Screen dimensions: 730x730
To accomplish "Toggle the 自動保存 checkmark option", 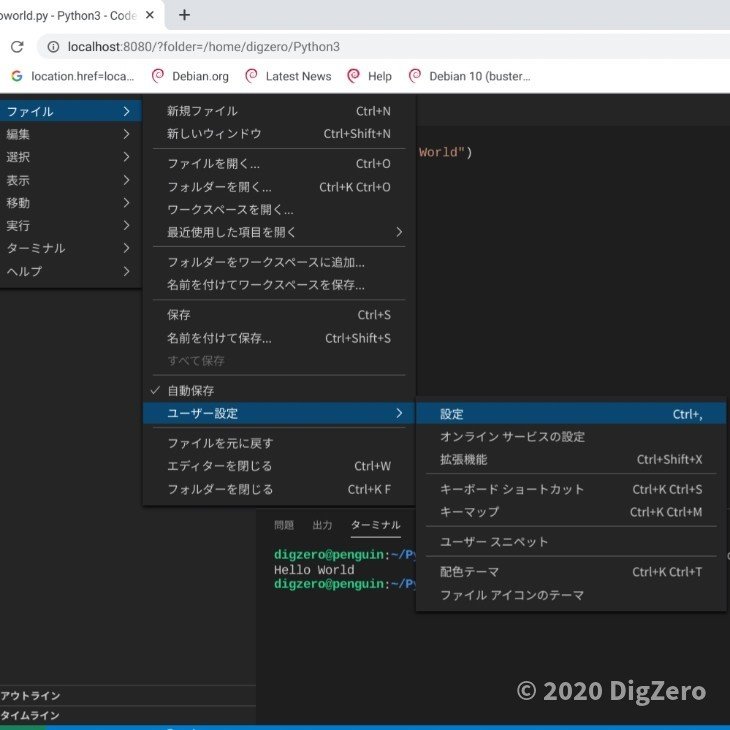I will [x=278, y=391].
